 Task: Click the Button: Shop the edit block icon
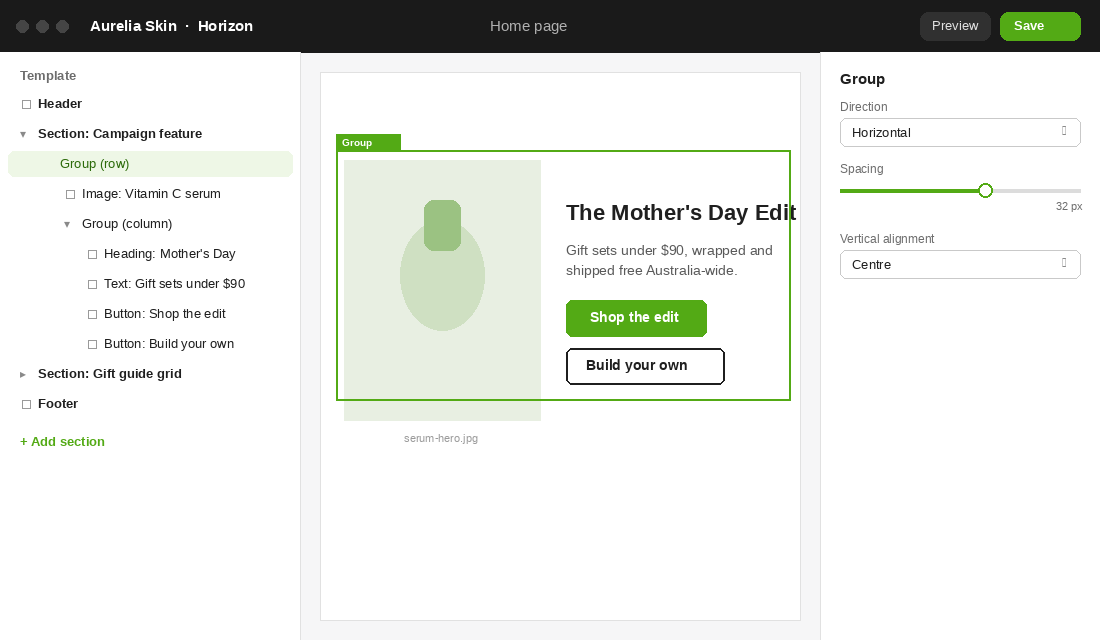point(92,314)
